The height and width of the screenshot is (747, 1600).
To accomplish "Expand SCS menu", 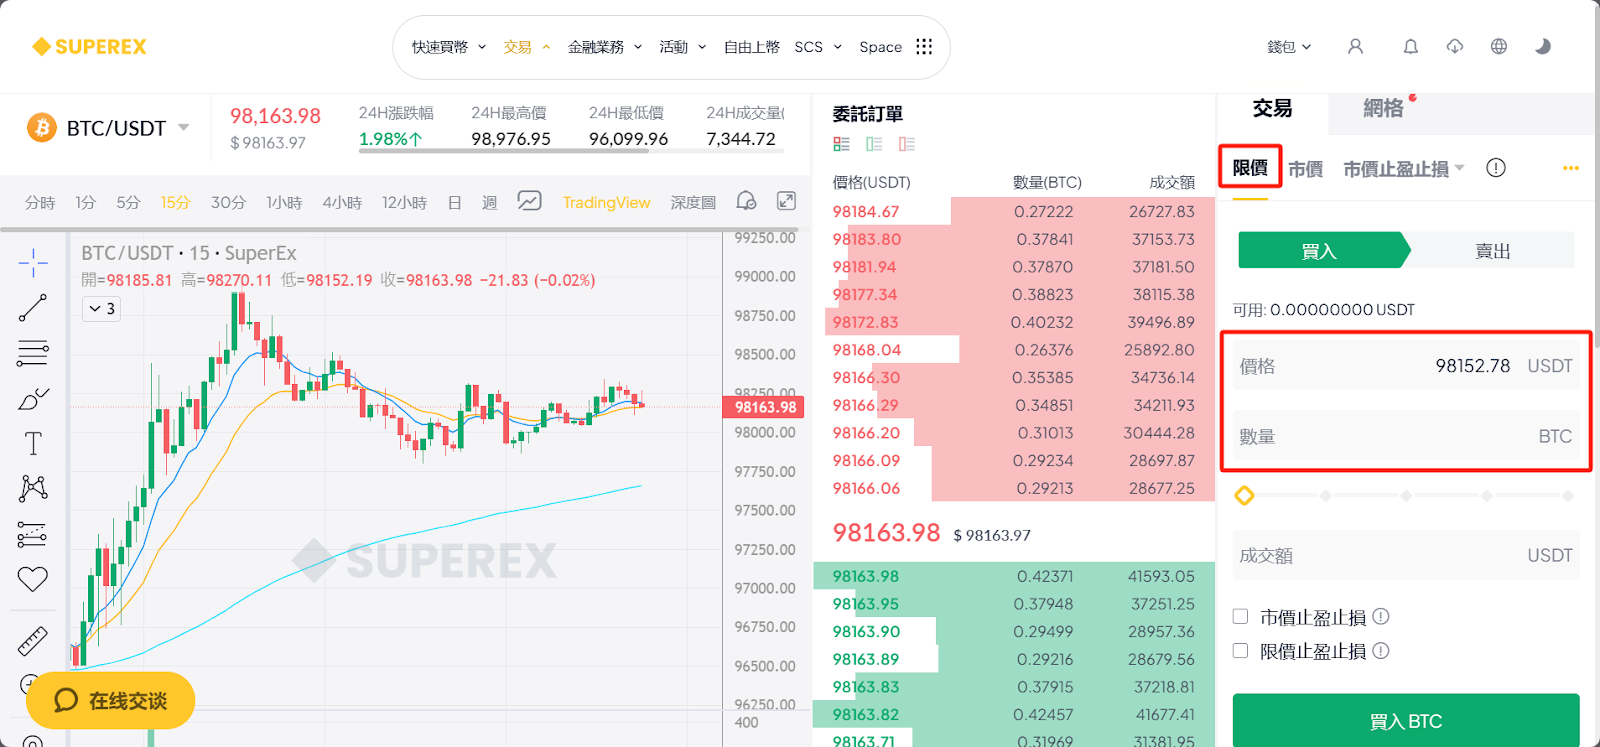I will point(818,47).
